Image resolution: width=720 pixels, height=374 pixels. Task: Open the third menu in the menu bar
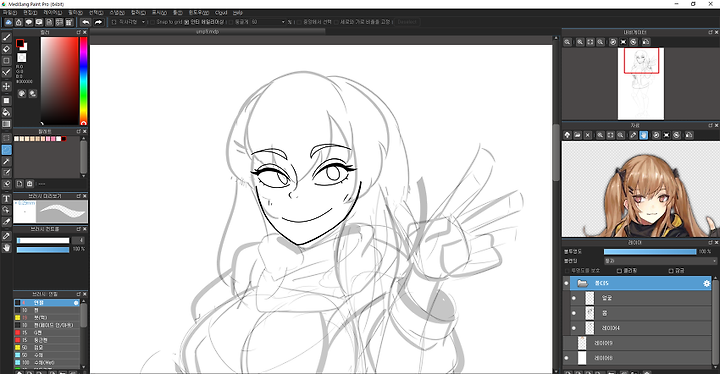coord(52,13)
